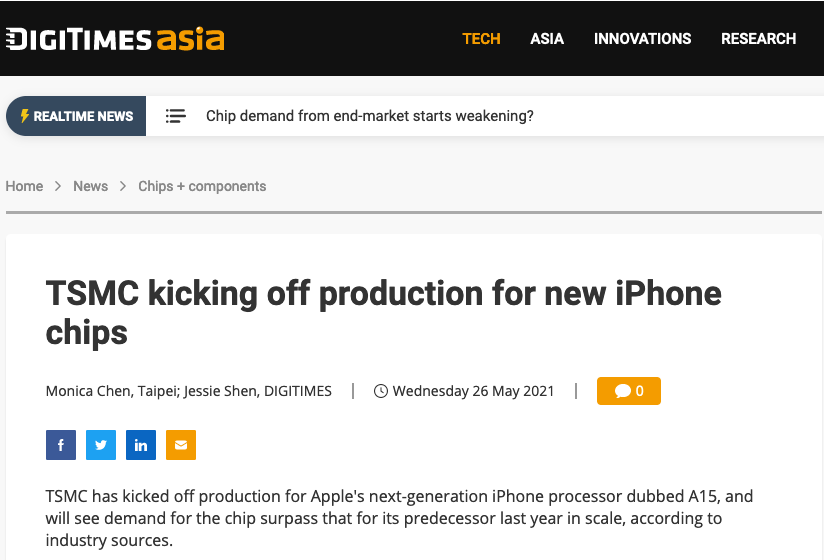This screenshot has height=560, width=824.
Task: Open the TECH menu
Action: tap(481, 38)
